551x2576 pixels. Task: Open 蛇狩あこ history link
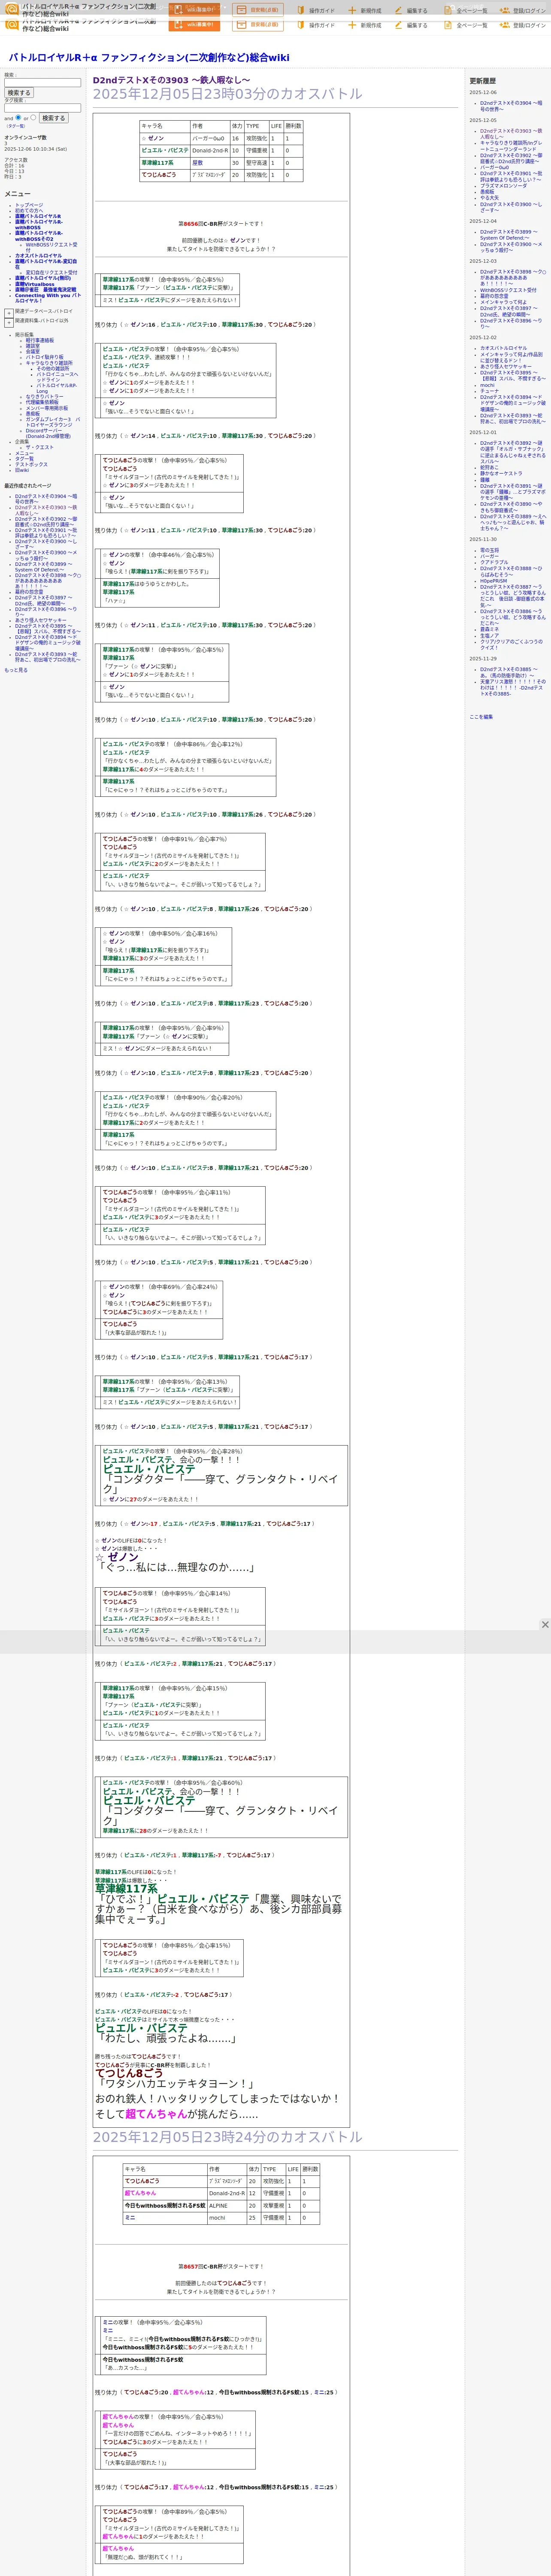coord(489,467)
